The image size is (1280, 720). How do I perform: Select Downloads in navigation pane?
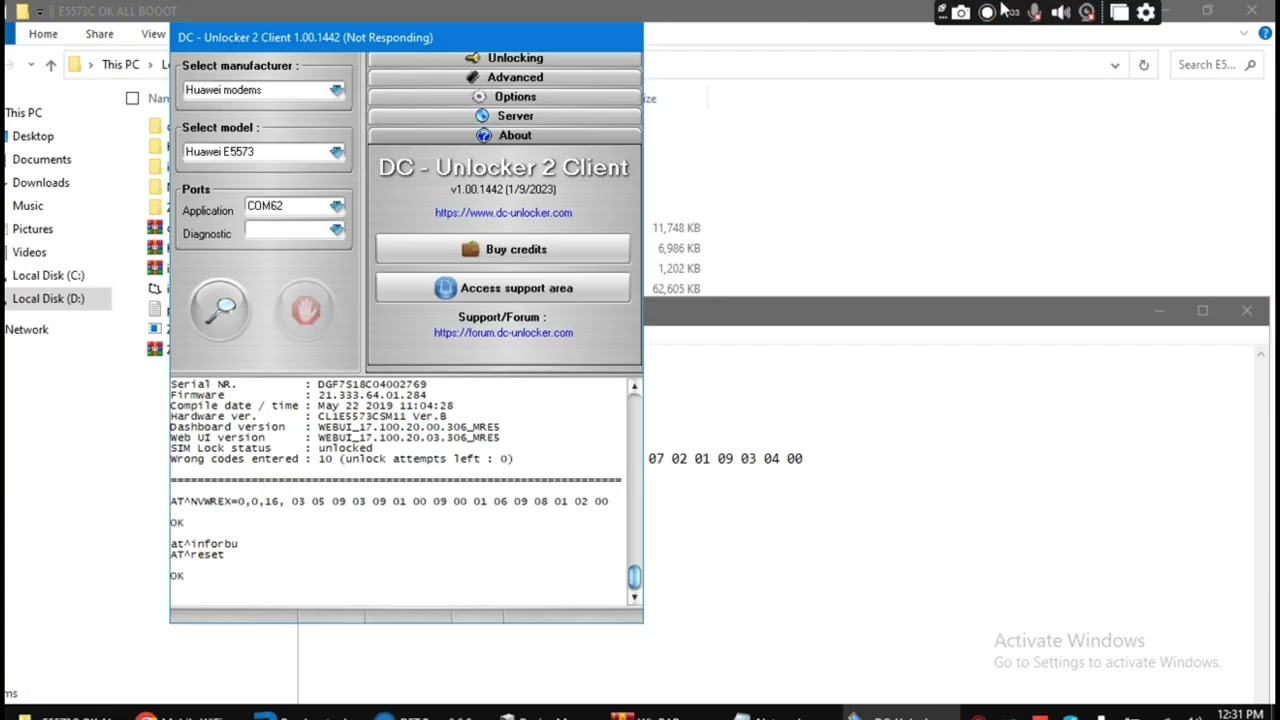pyautogui.click(x=41, y=183)
